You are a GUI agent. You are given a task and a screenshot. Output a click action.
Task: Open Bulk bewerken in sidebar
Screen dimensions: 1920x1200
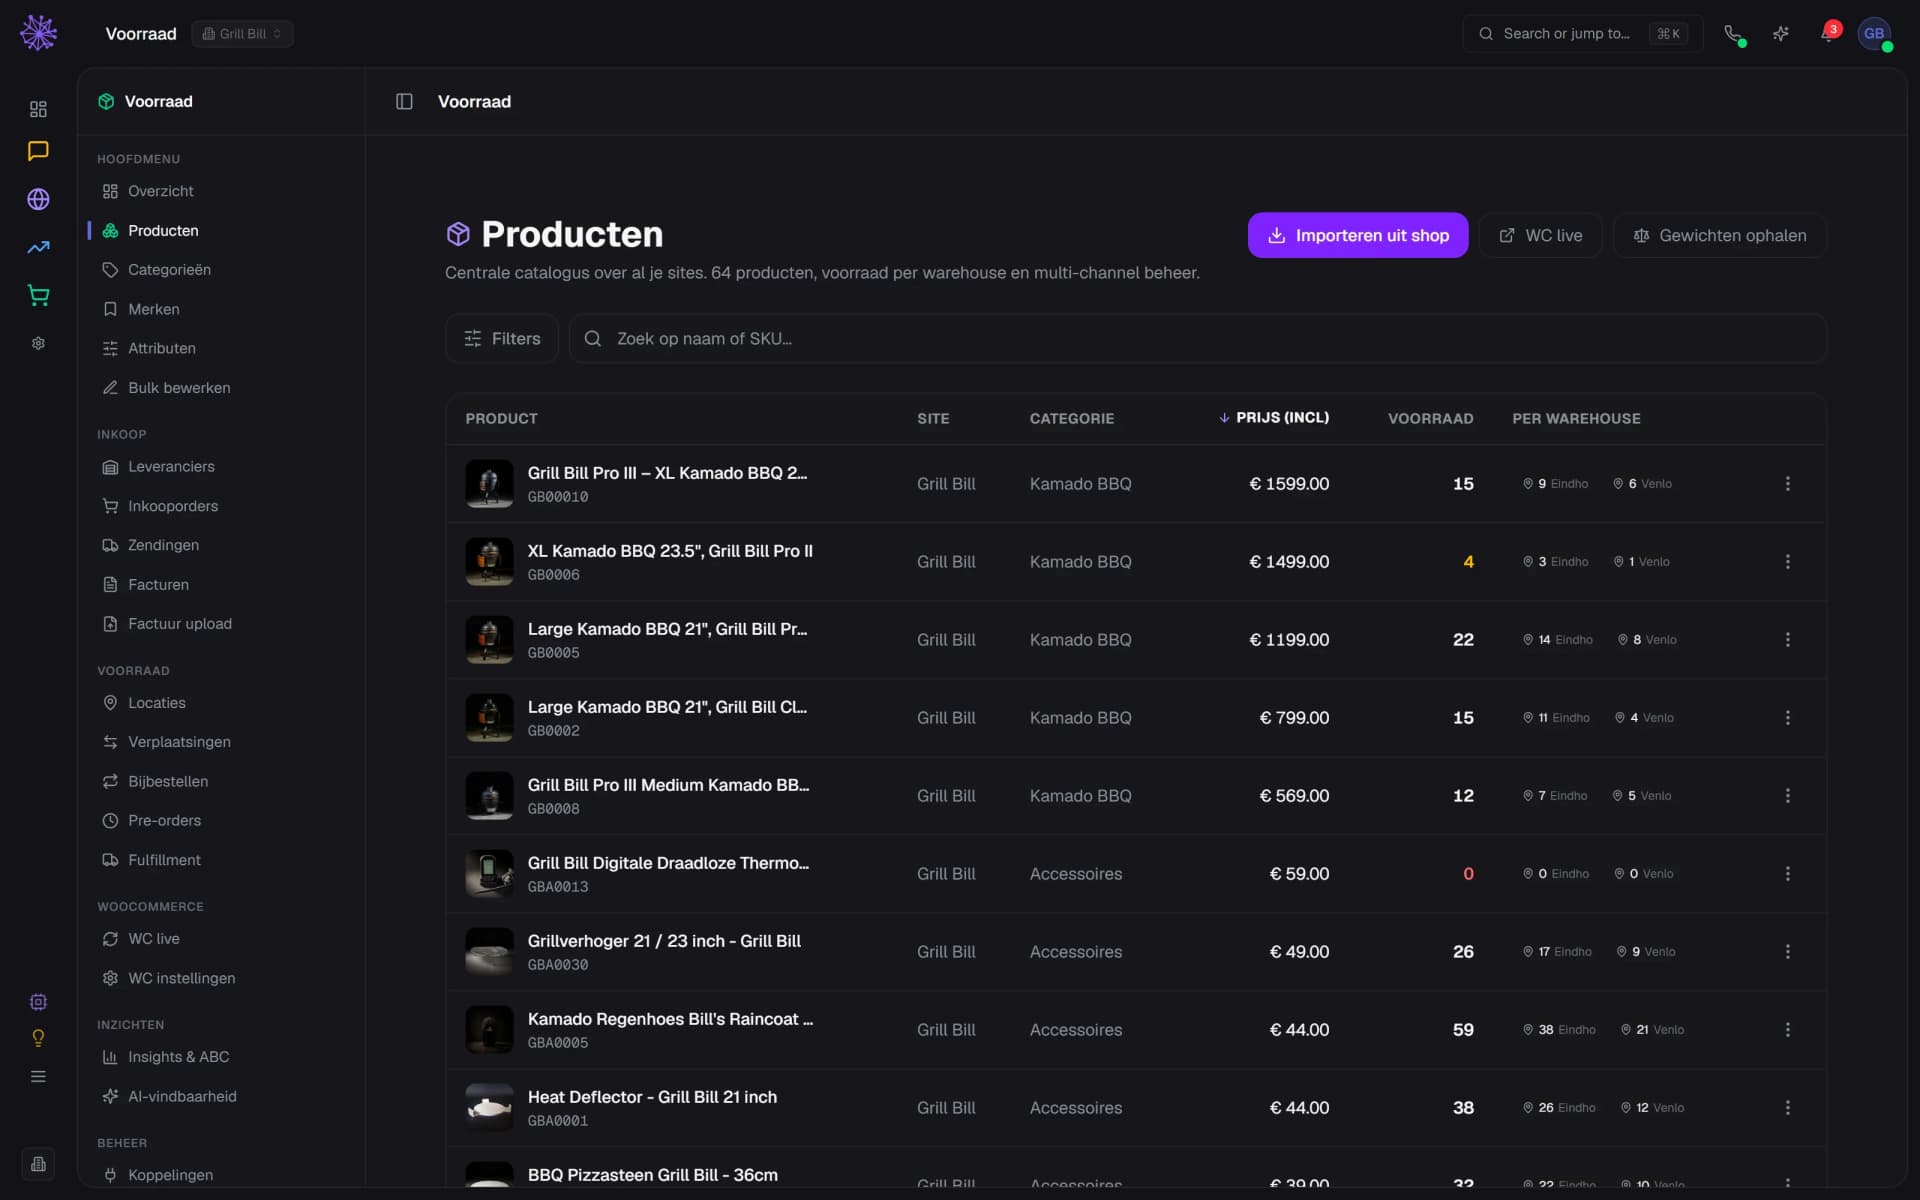point(179,388)
